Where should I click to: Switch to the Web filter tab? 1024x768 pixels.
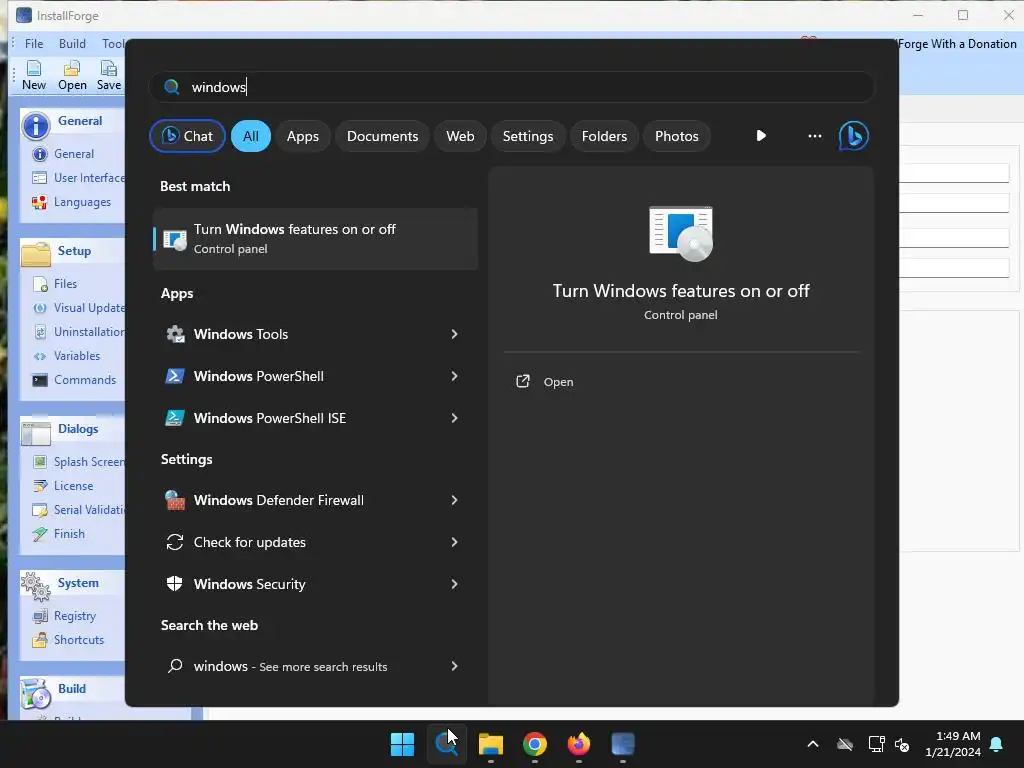[460, 136]
